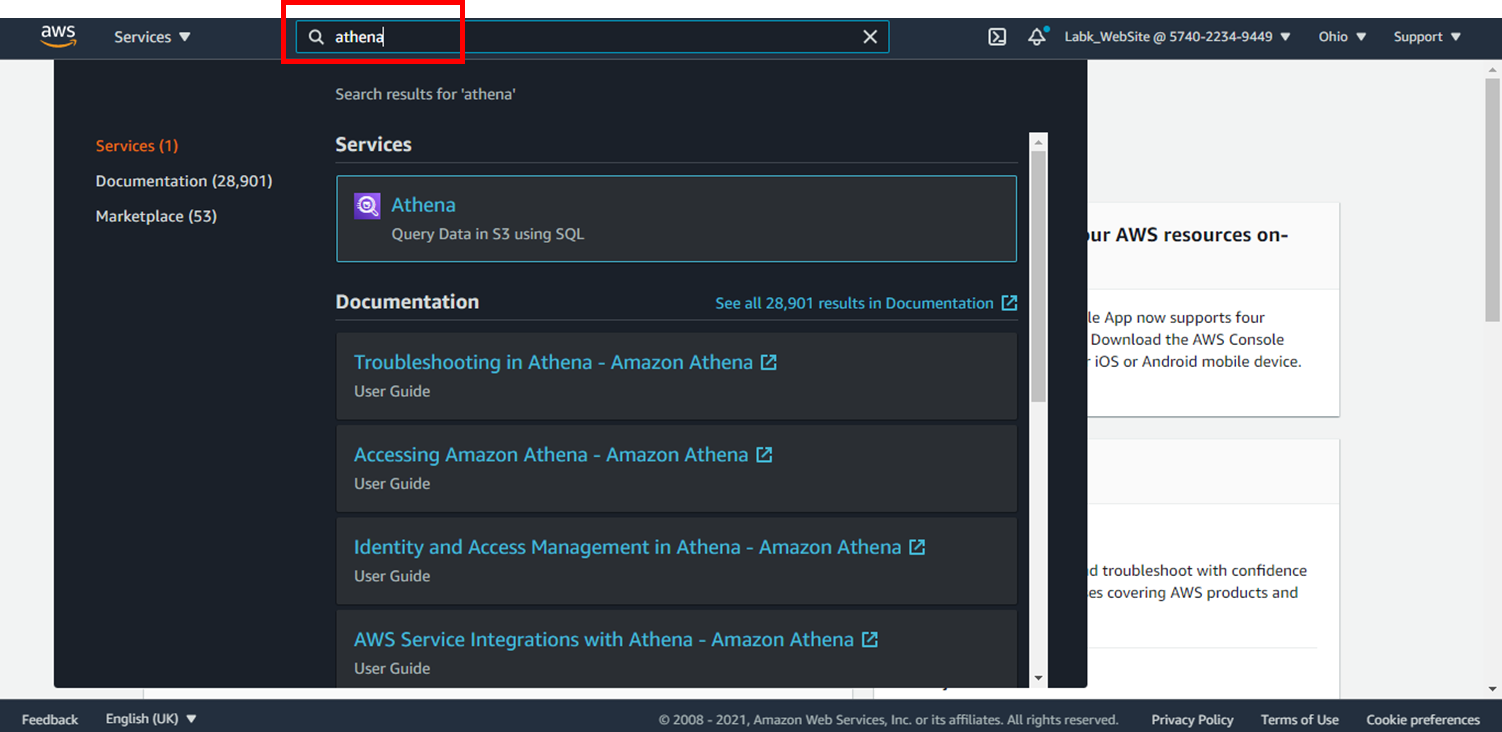Image resolution: width=1502 pixels, height=732 pixels.
Task: Open the AWS logo home link
Action: coord(58,37)
